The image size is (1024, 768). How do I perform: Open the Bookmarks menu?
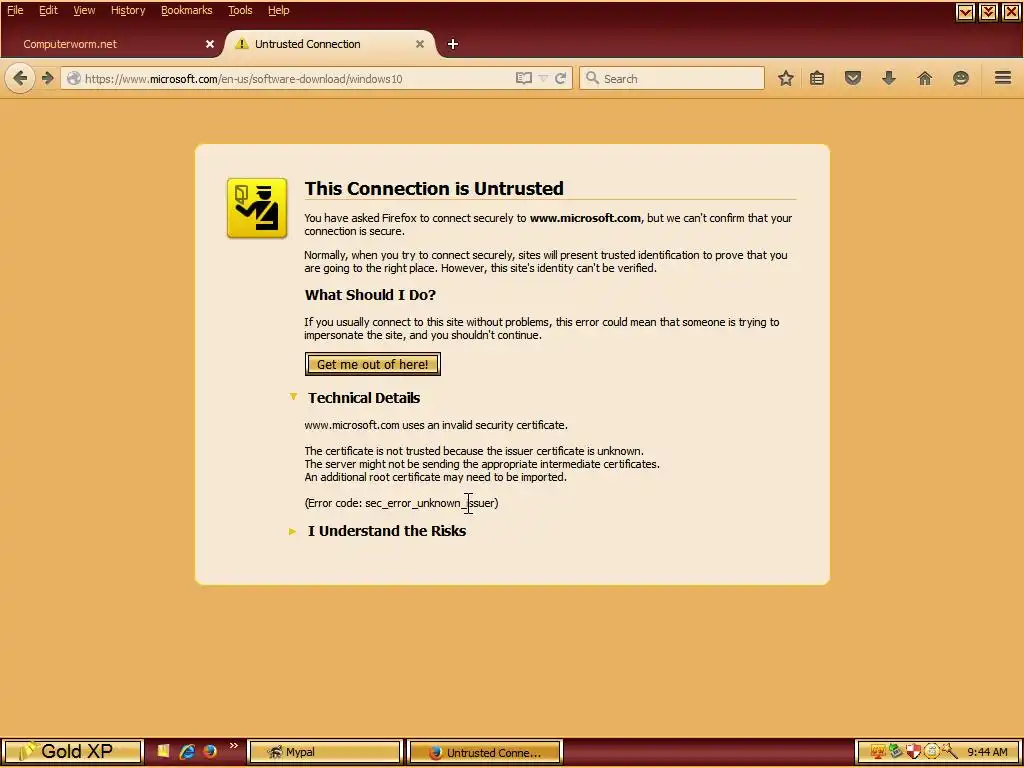pos(186,10)
